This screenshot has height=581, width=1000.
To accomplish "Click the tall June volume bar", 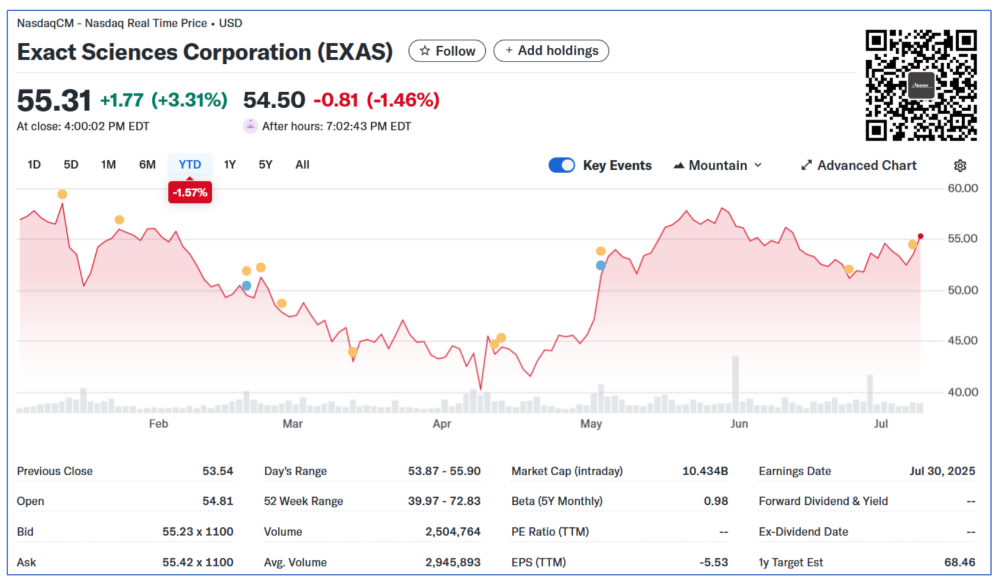I will tap(735, 384).
